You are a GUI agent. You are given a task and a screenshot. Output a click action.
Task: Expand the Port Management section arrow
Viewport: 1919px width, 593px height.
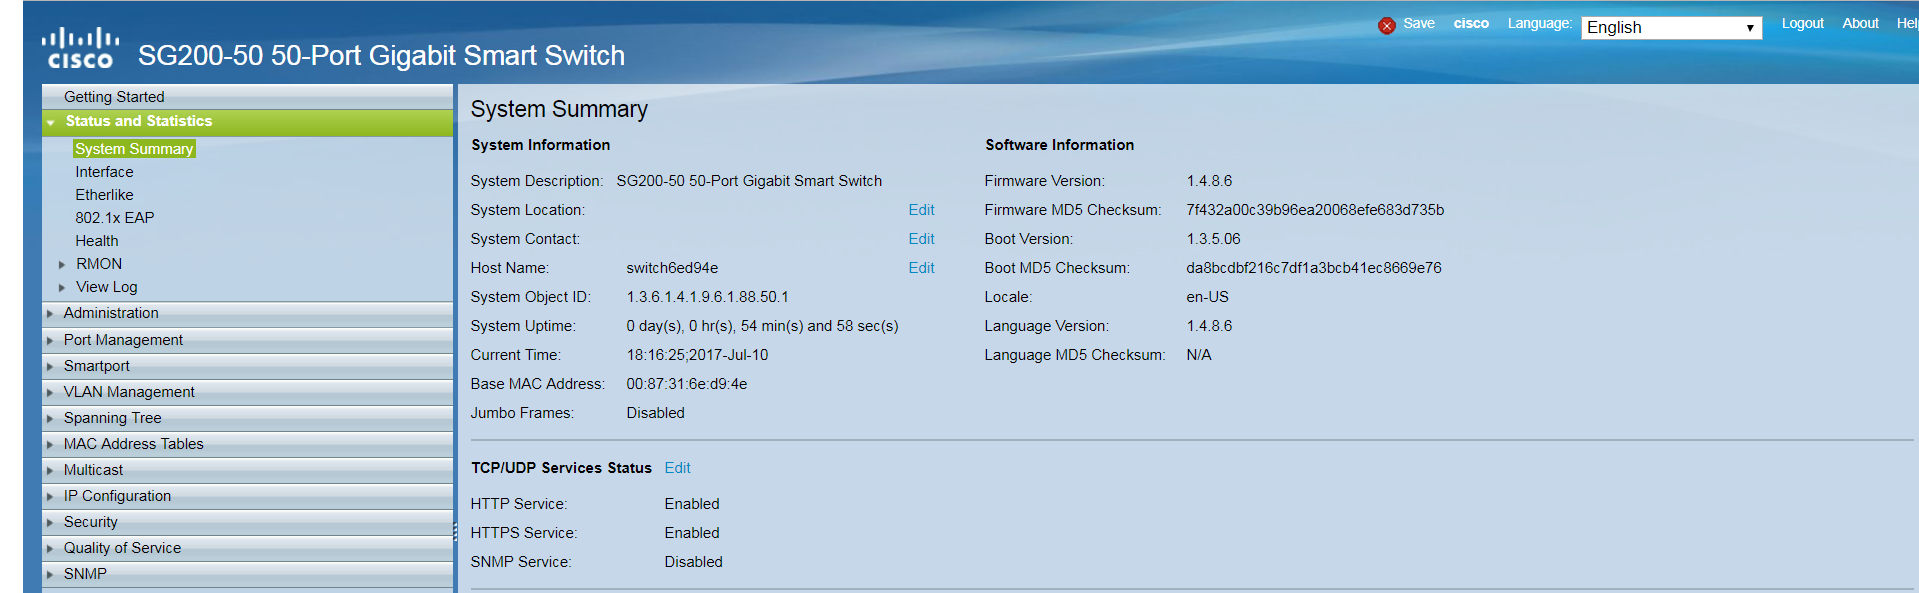click(50, 341)
